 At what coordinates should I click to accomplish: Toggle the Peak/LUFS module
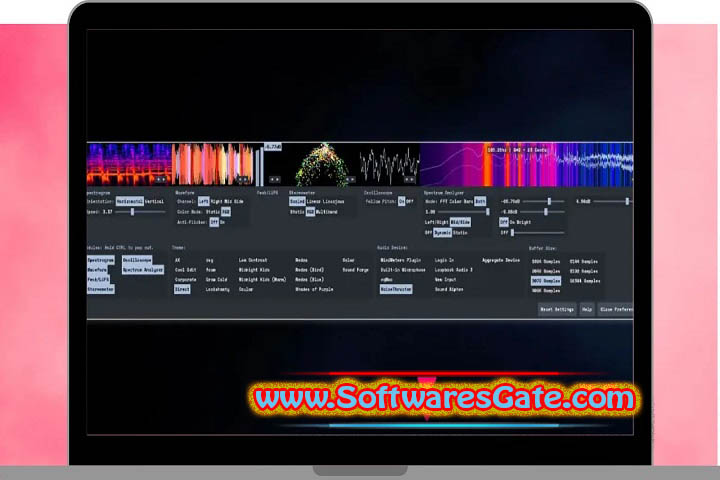pos(98,280)
